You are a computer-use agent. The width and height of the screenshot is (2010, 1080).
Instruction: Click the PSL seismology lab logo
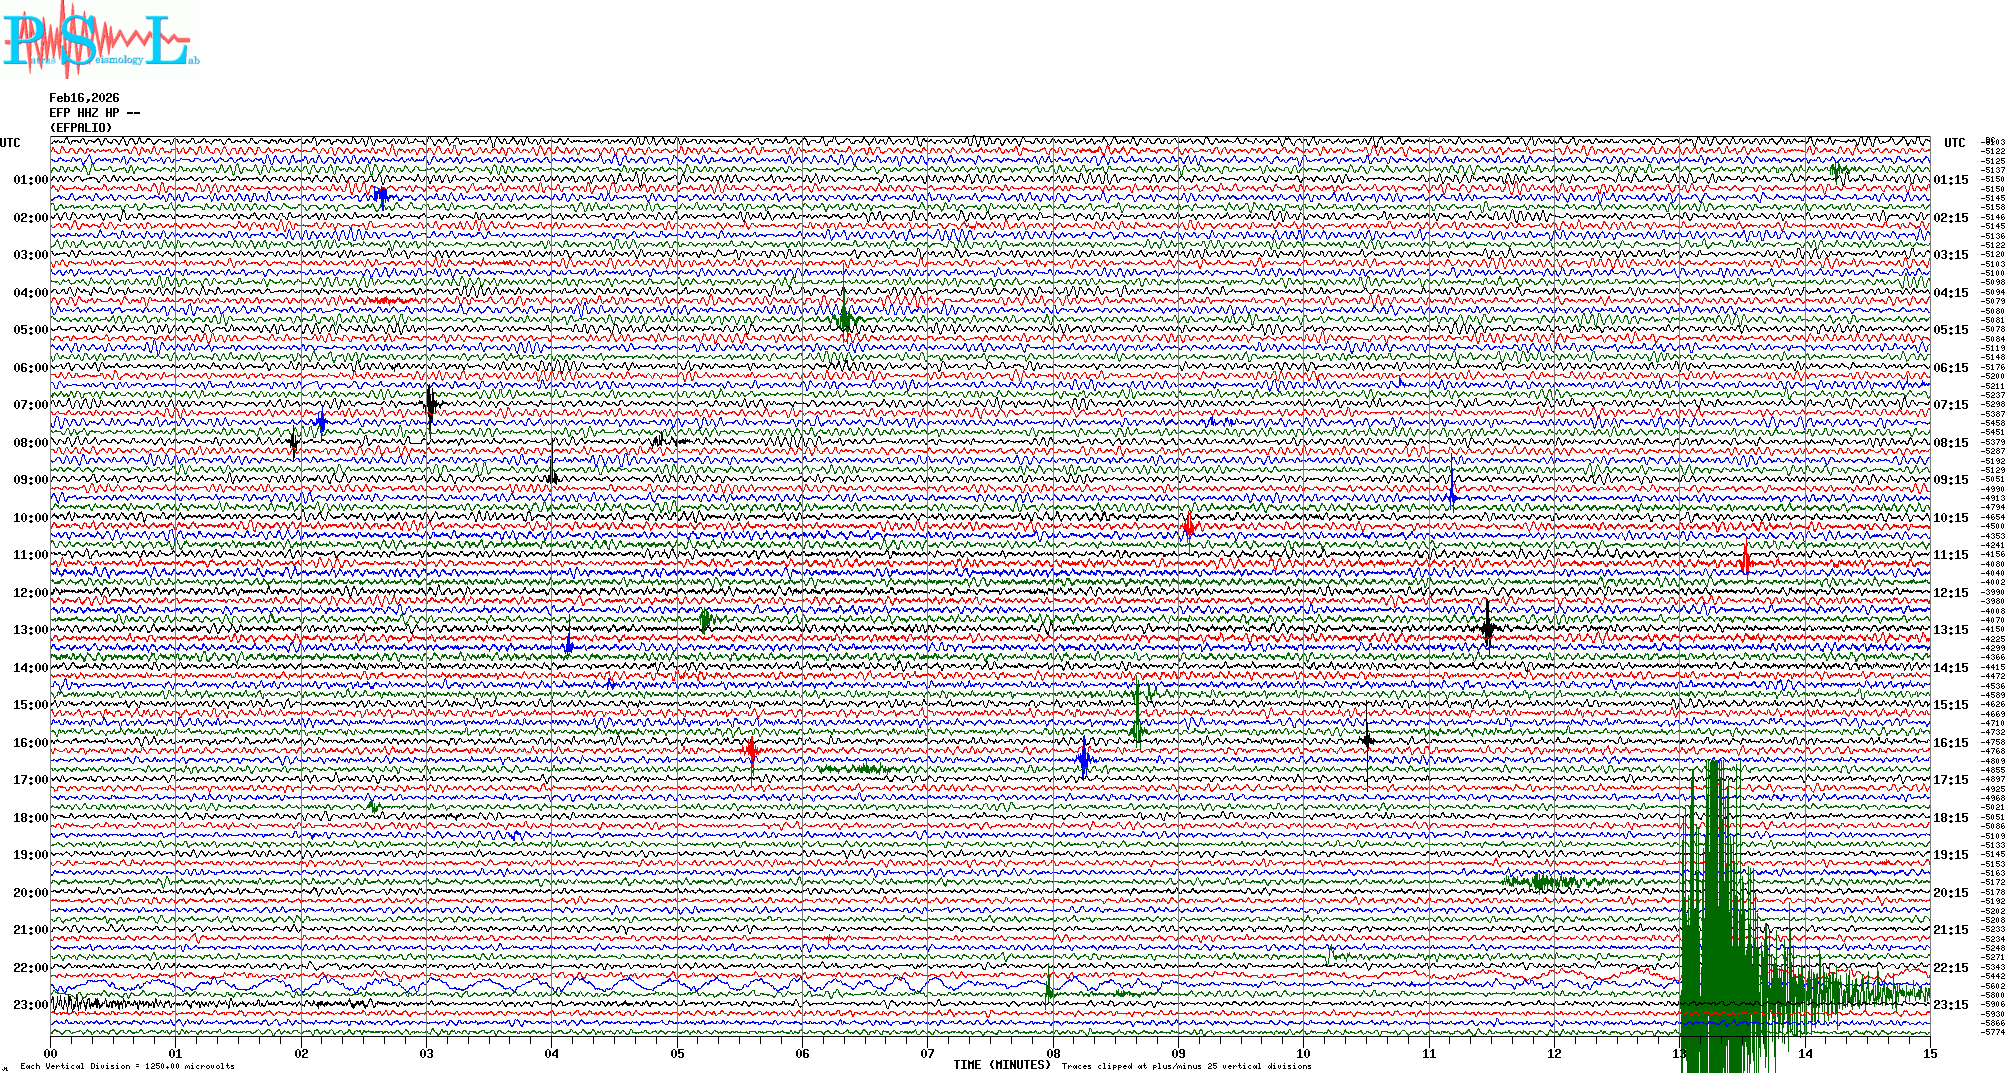click(98, 40)
